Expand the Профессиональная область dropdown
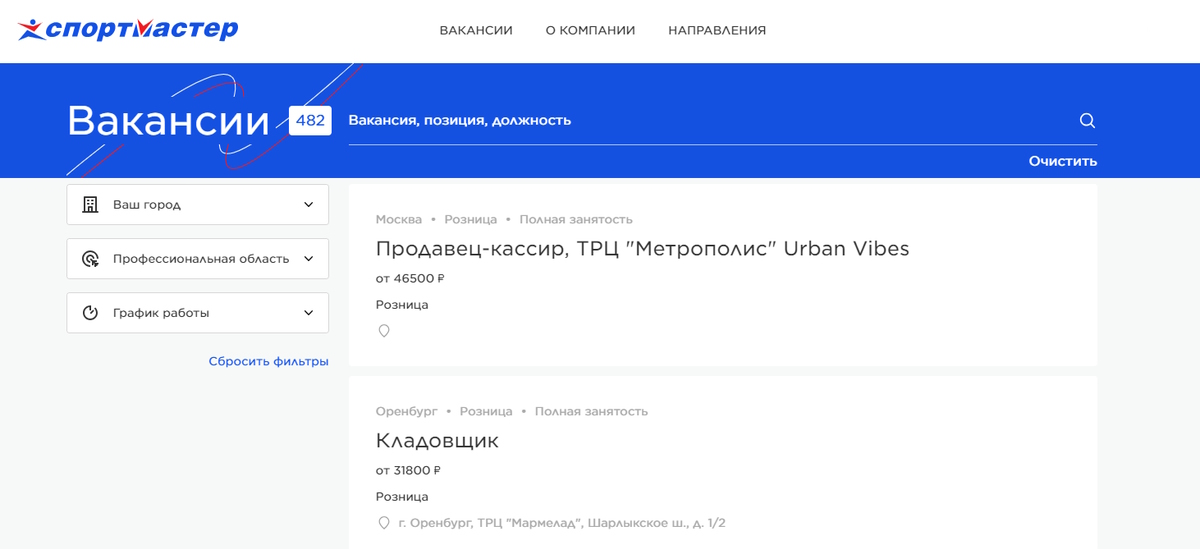This screenshot has height=549, width=1200. tap(198, 258)
